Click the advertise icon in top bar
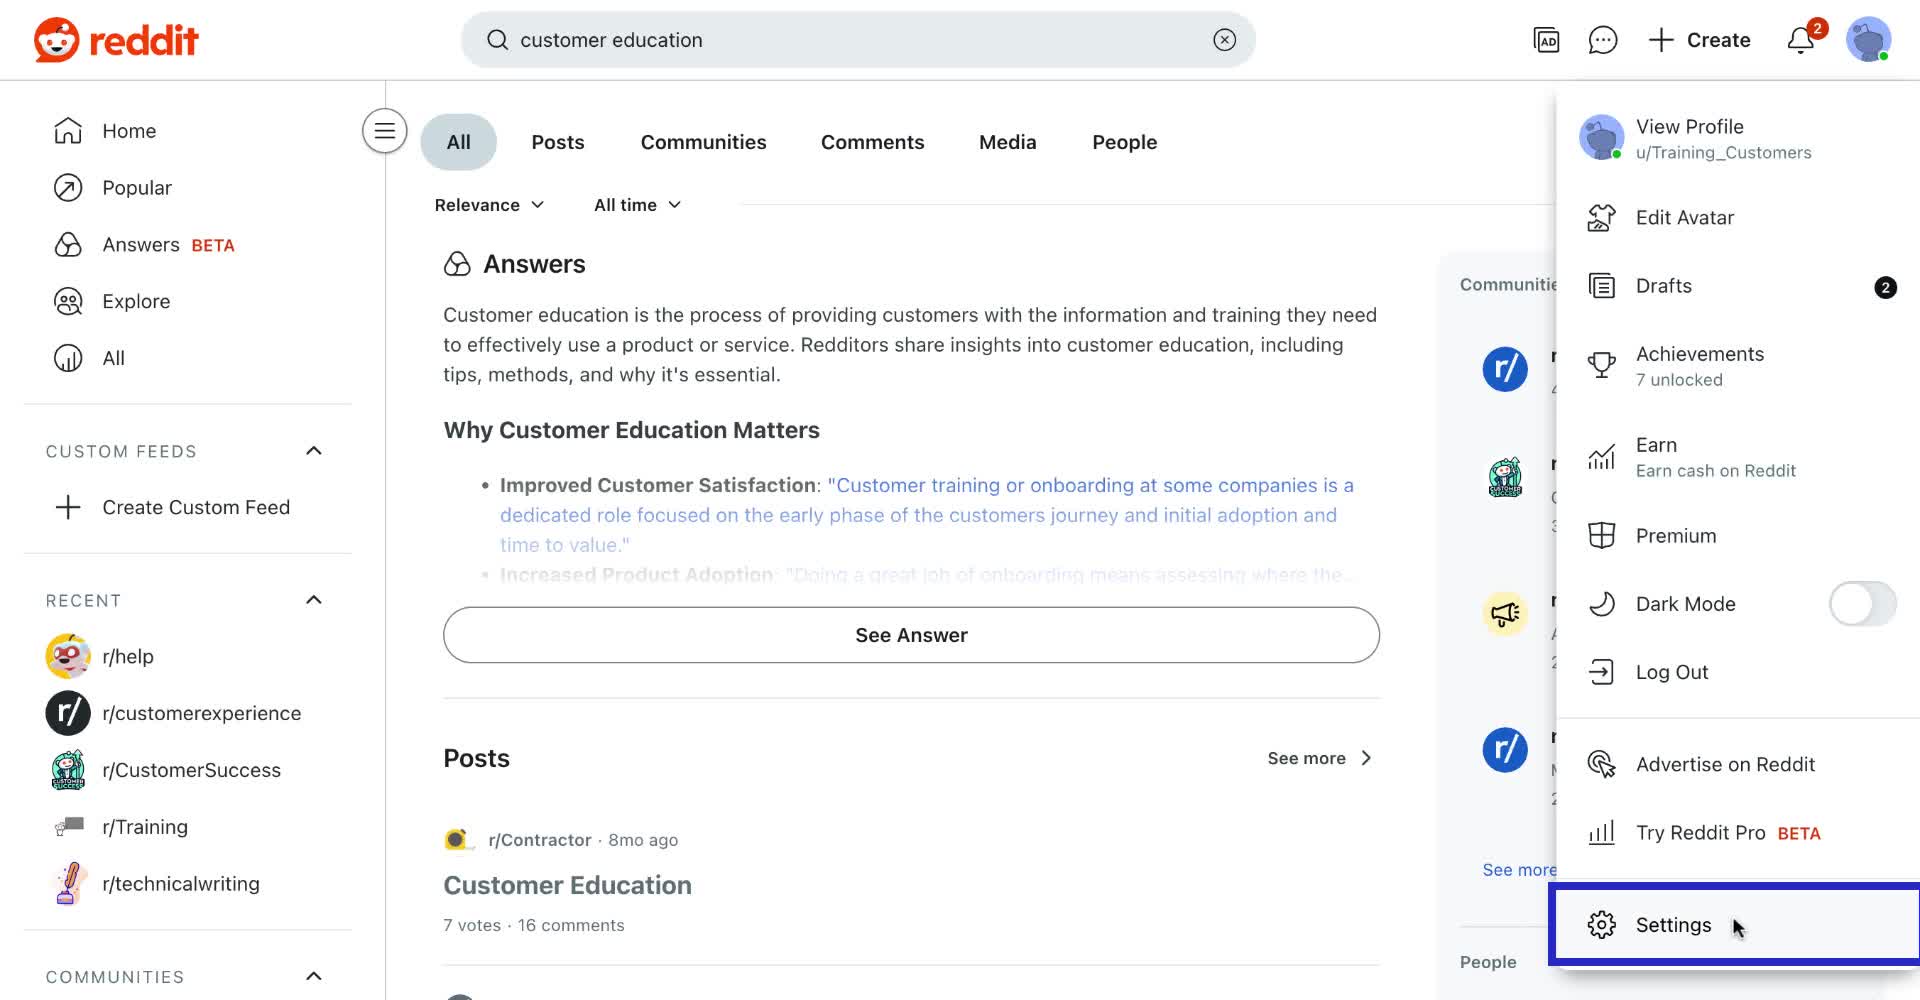Screen dimensions: 1920x1000 point(1546,40)
